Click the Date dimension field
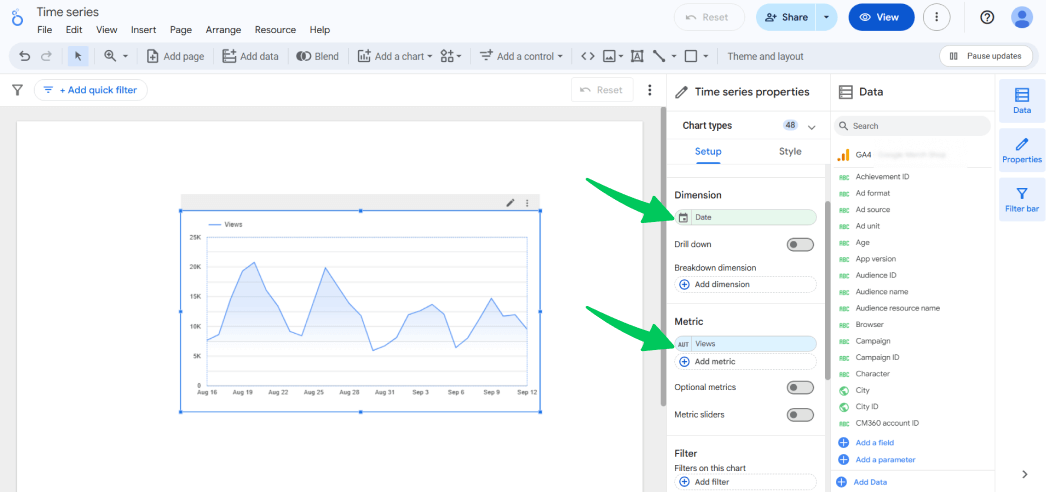The width and height of the screenshot is (1046, 492). (745, 217)
